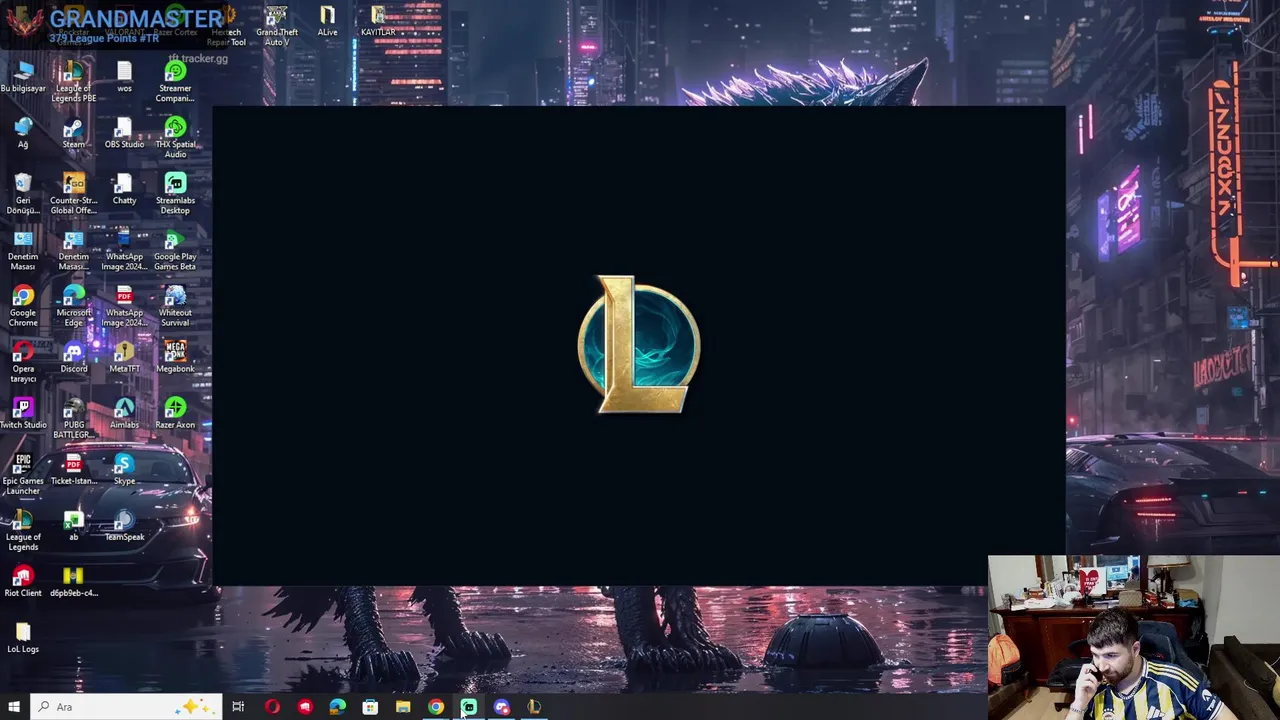
Task: Select the ab Excel file icon
Action: click(73, 526)
